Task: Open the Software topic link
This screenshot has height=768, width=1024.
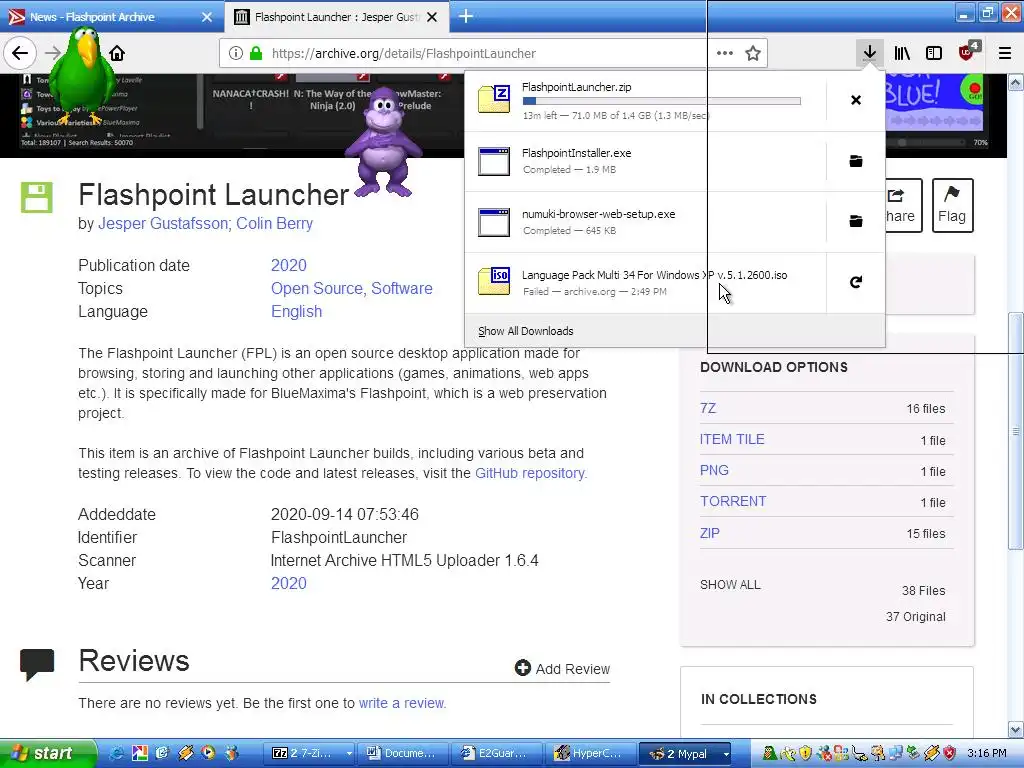Action: pyautogui.click(x=402, y=288)
